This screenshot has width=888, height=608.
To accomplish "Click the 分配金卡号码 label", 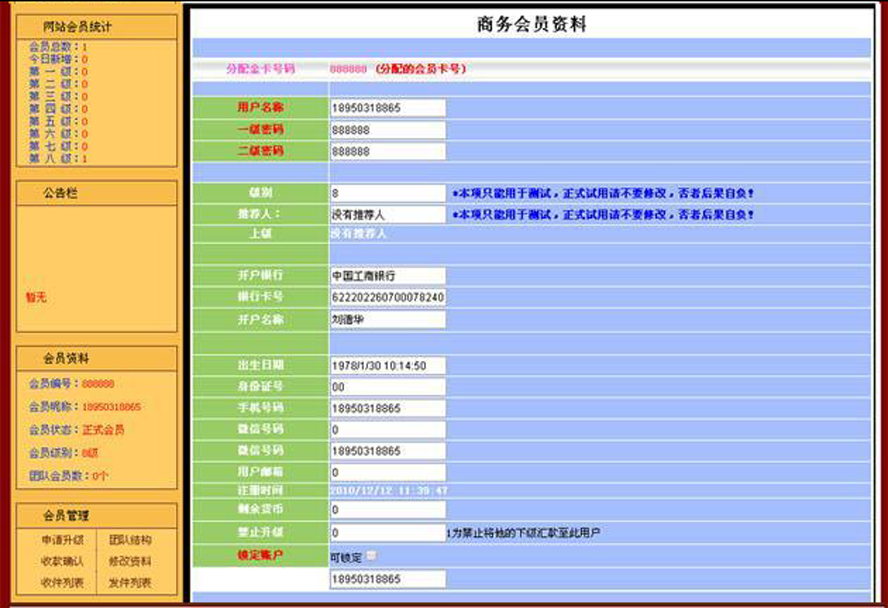I will tap(261, 69).
